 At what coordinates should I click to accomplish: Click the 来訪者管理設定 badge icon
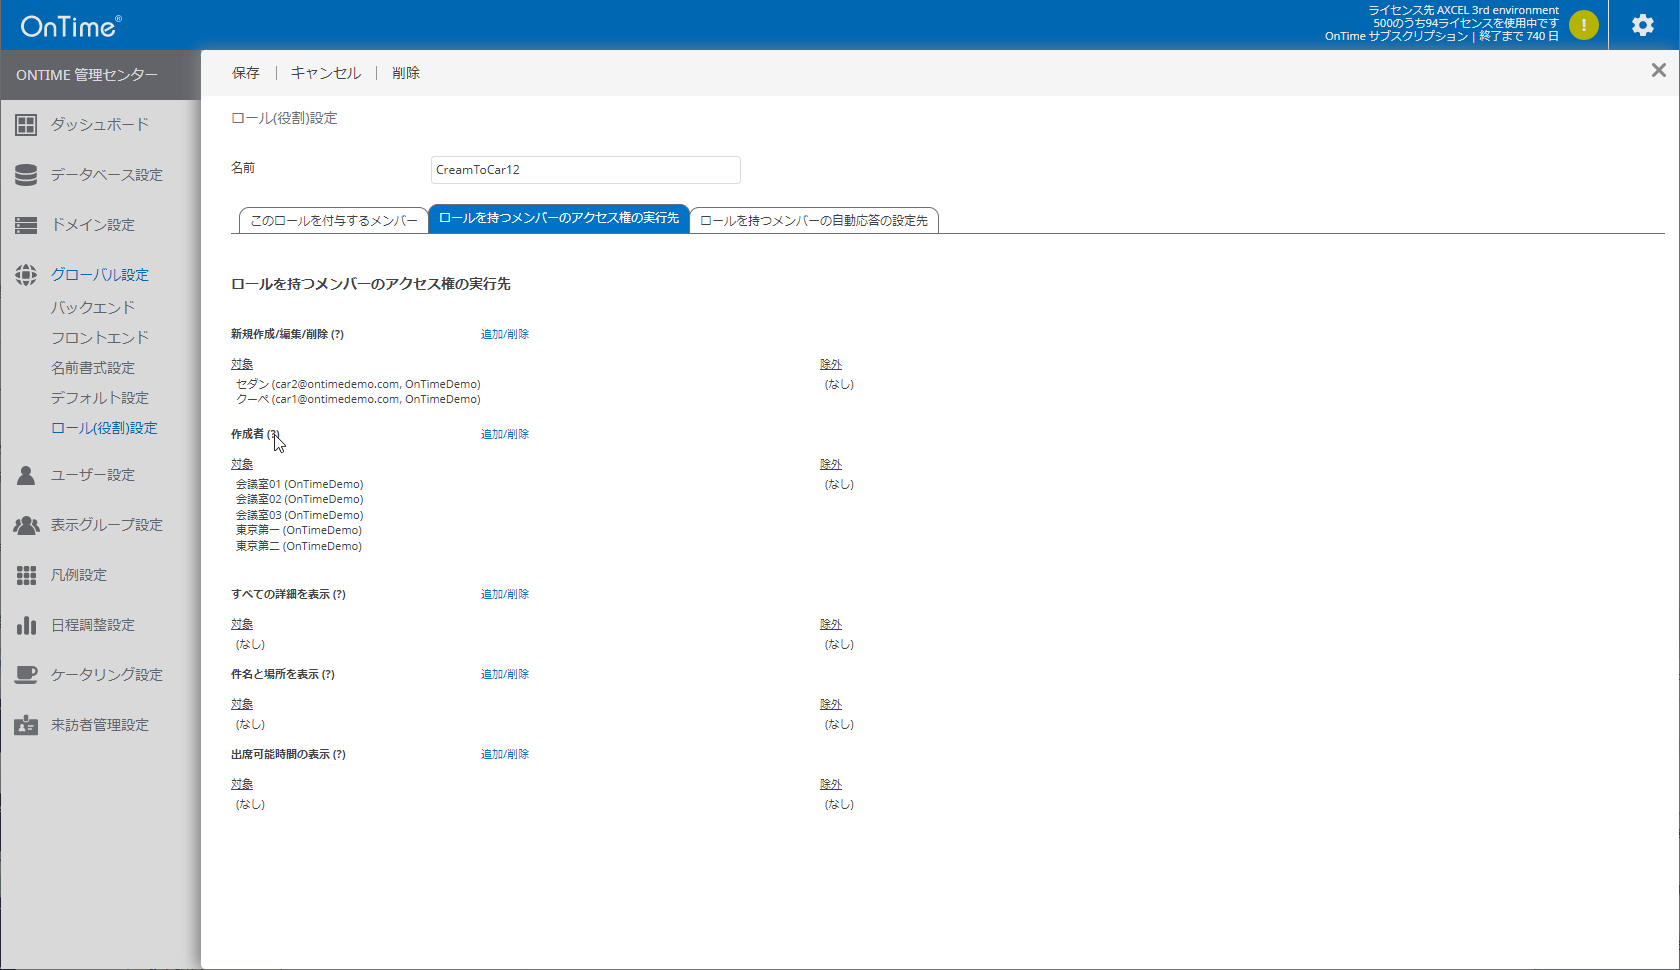point(26,724)
